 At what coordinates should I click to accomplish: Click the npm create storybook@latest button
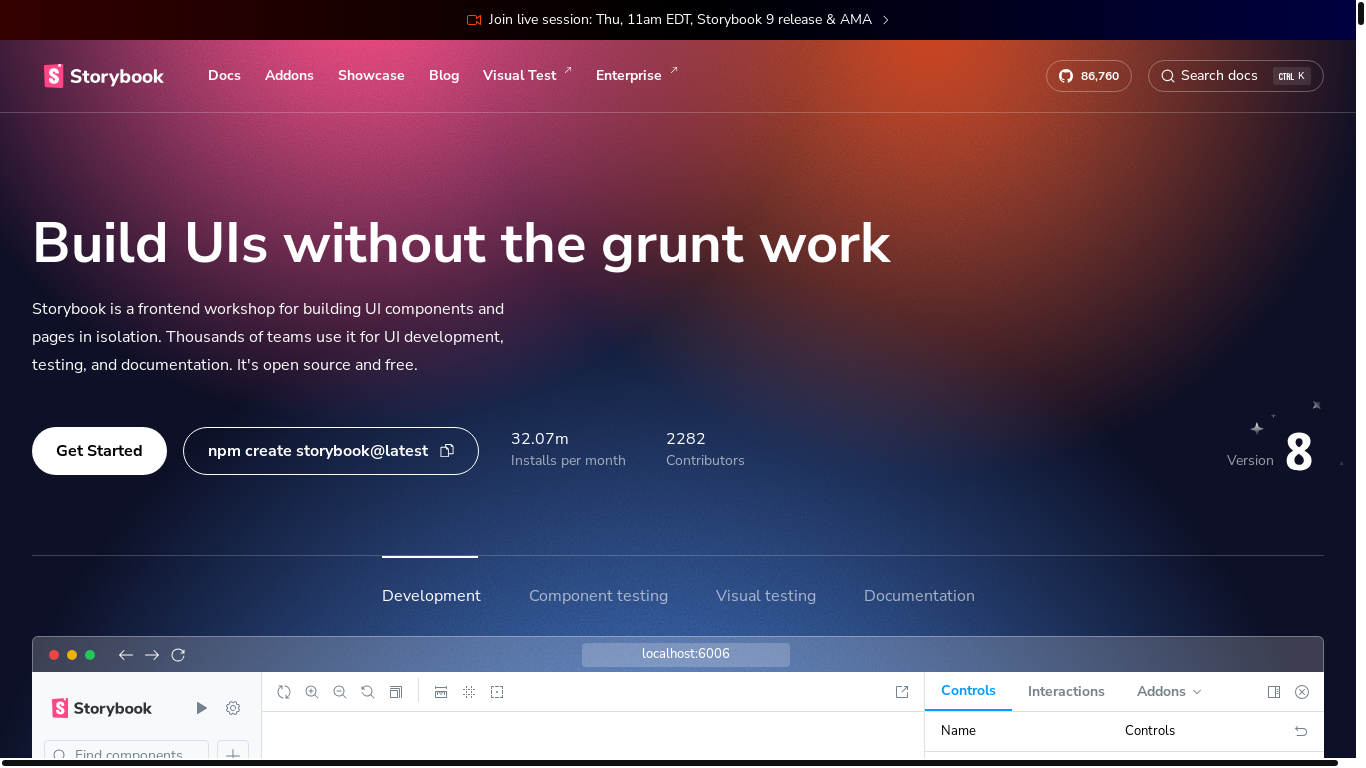click(x=331, y=451)
